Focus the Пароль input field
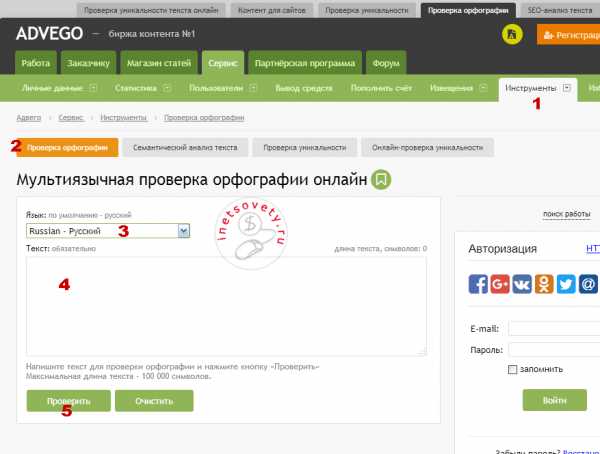Viewport: 600px width, 454px height. pyautogui.click(x=554, y=349)
